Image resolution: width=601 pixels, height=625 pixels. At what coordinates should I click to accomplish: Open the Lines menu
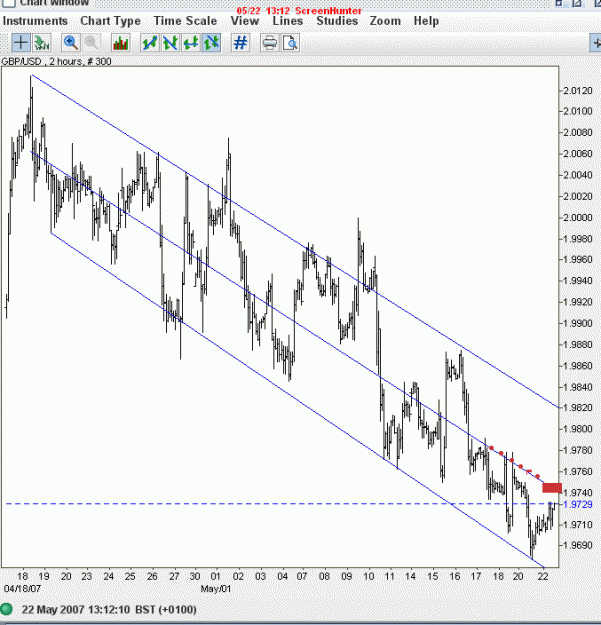pyautogui.click(x=288, y=21)
